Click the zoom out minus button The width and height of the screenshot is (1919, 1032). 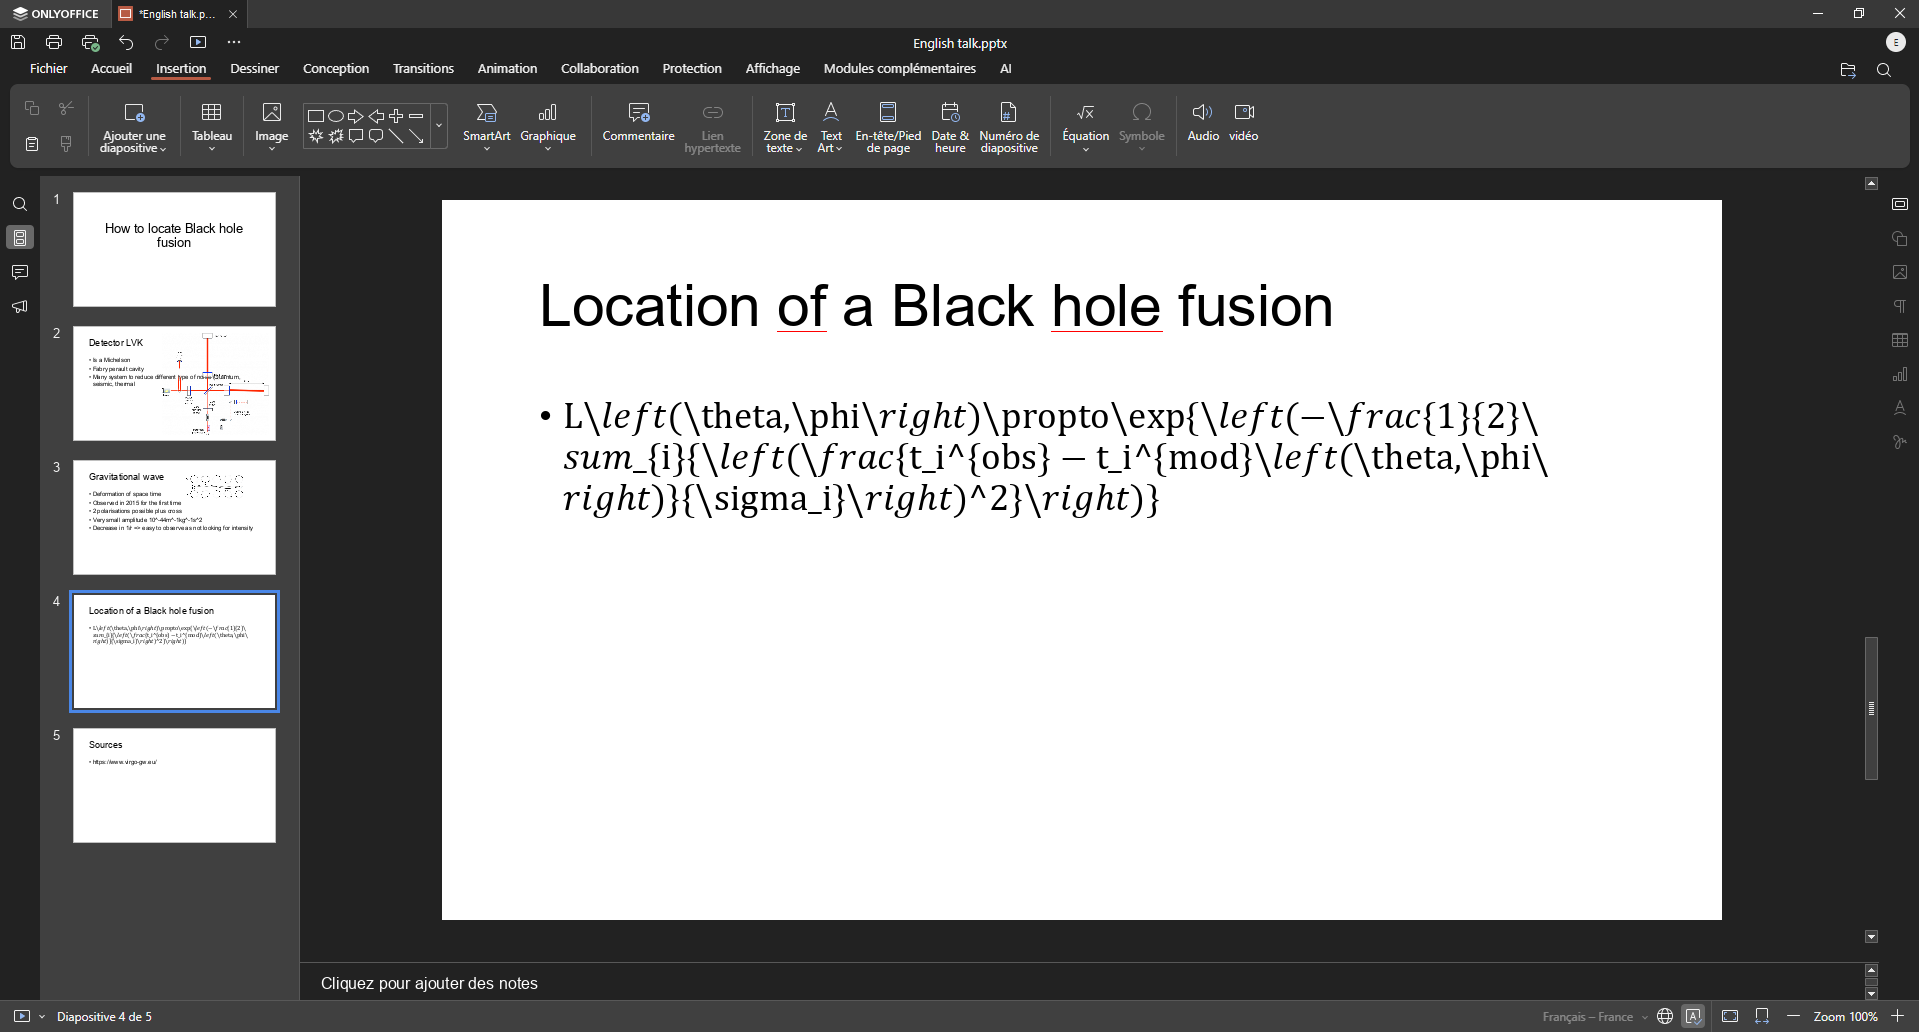(x=1793, y=1016)
